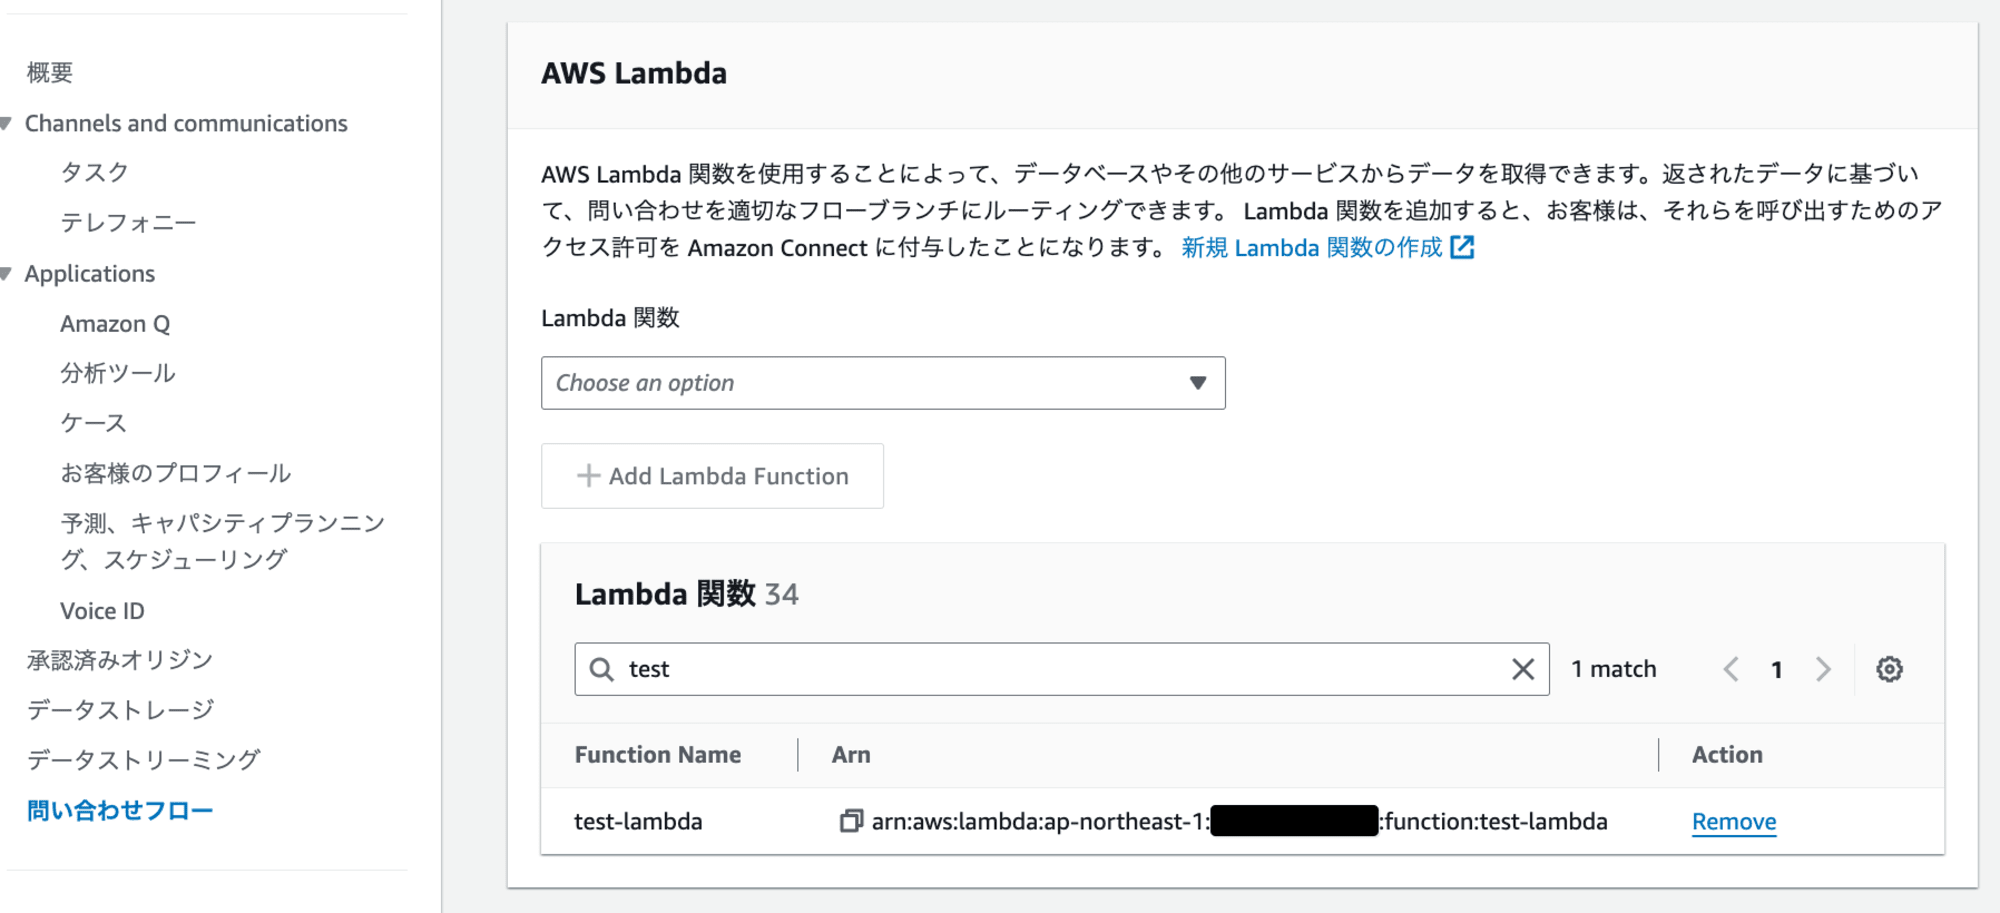This screenshot has height=913, width=2000.
Task: Click page number 1 in pagination
Action: [1777, 669]
